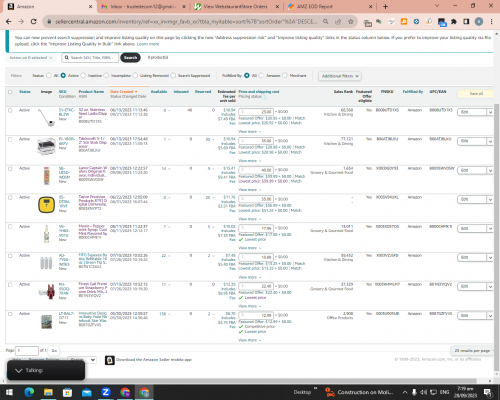This screenshot has width=500, height=400.
Task: Go back in browser history
Action: [9, 22]
